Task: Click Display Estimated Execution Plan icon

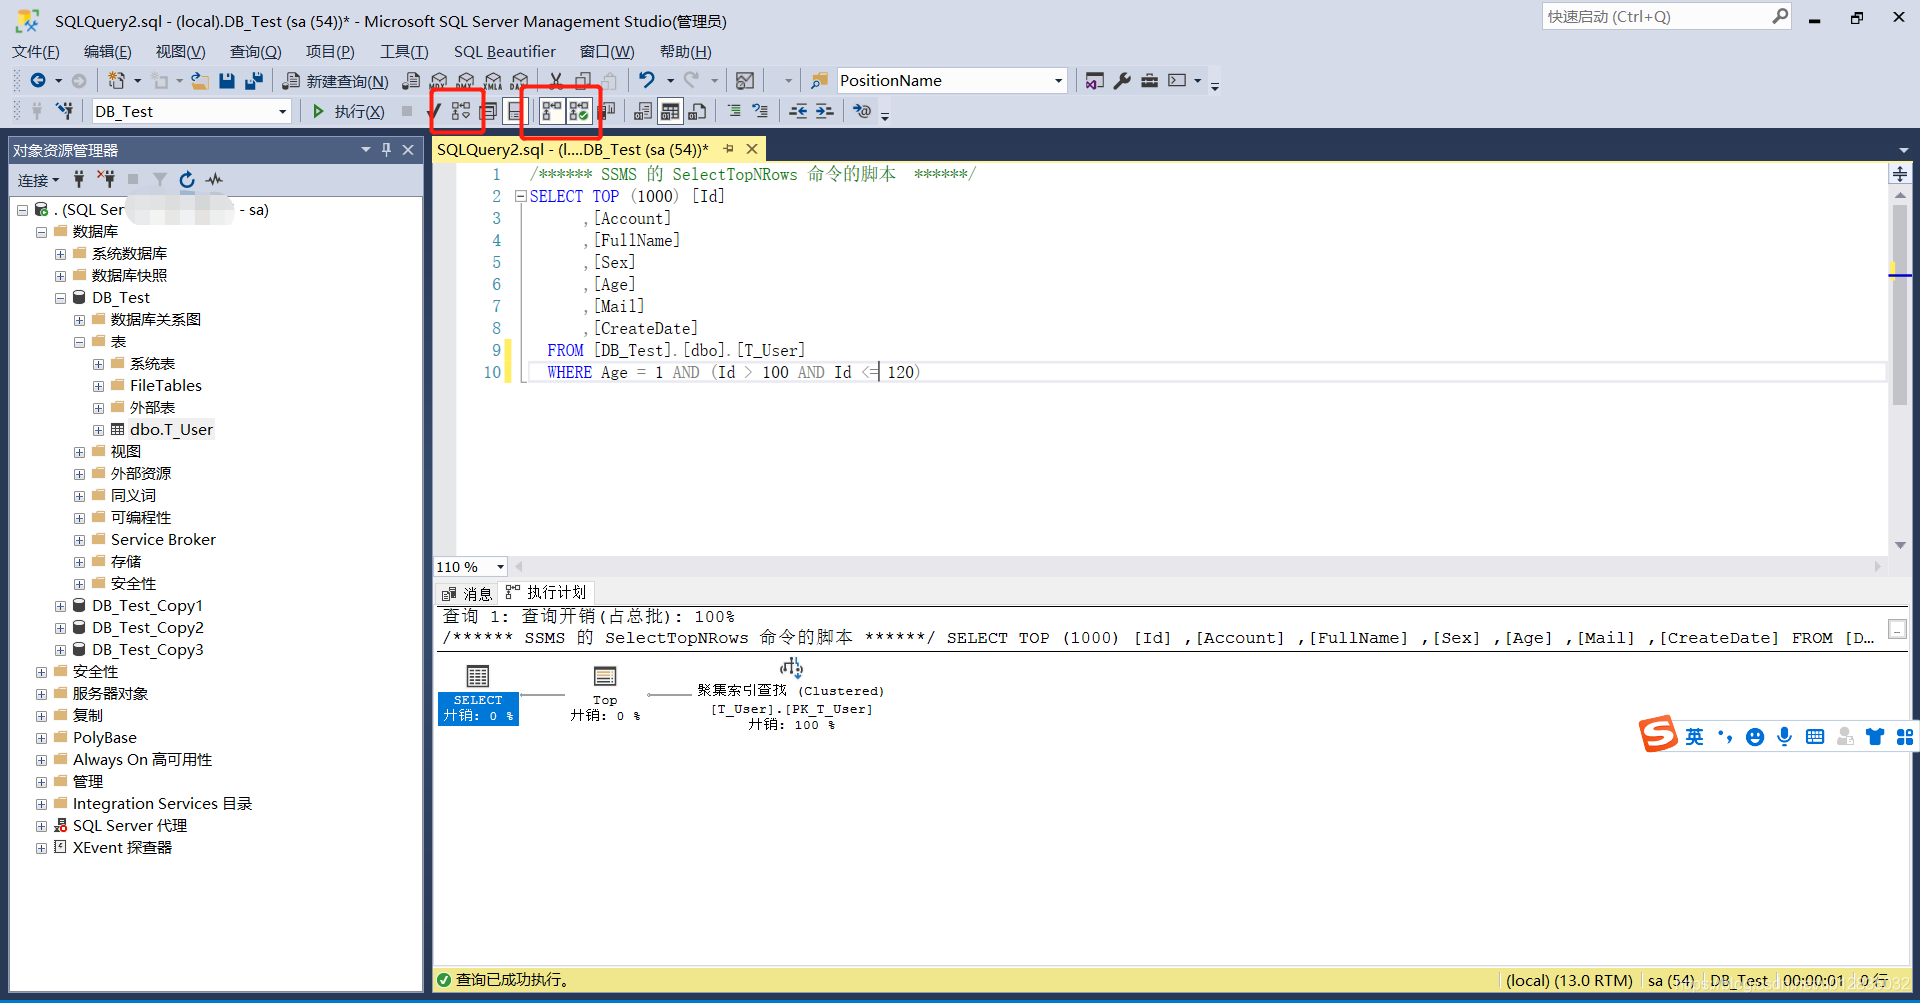Action: pyautogui.click(x=461, y=111)
